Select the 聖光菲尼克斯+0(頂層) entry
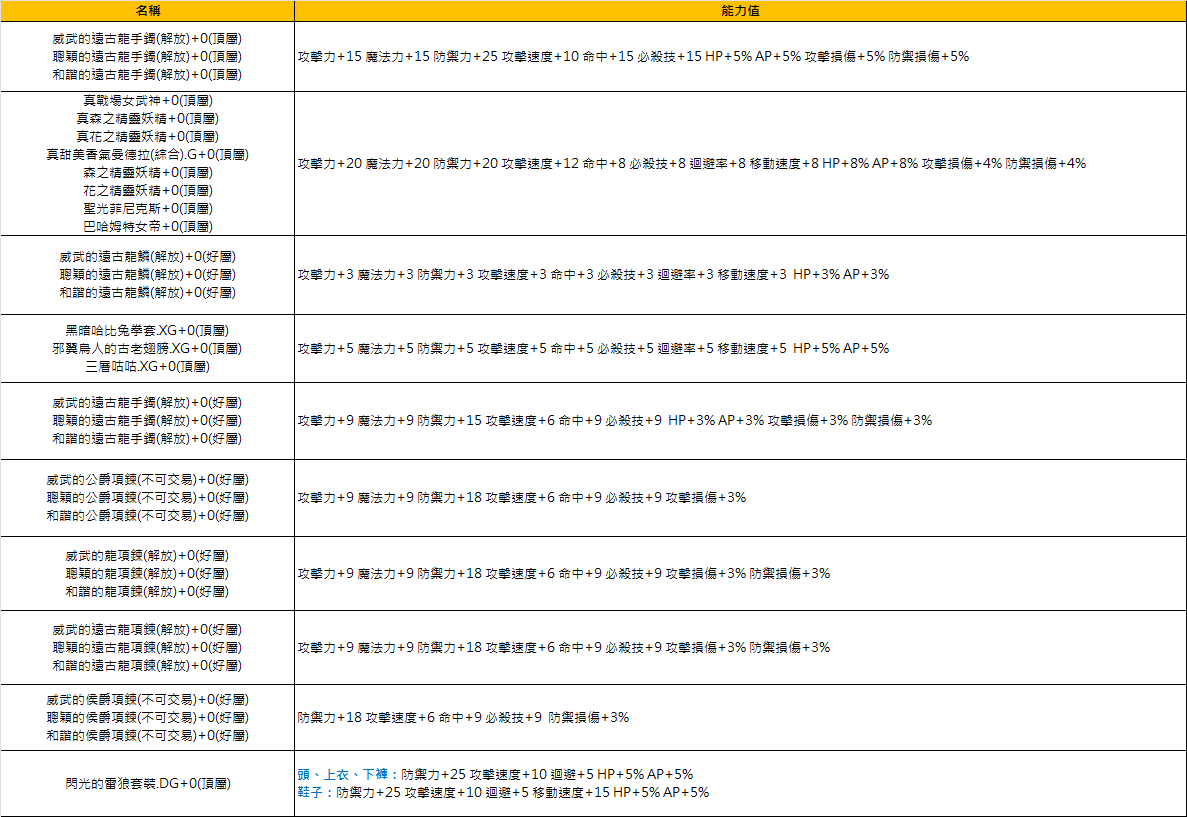Viewport: 1187px width, 817px height. (148, 209)
